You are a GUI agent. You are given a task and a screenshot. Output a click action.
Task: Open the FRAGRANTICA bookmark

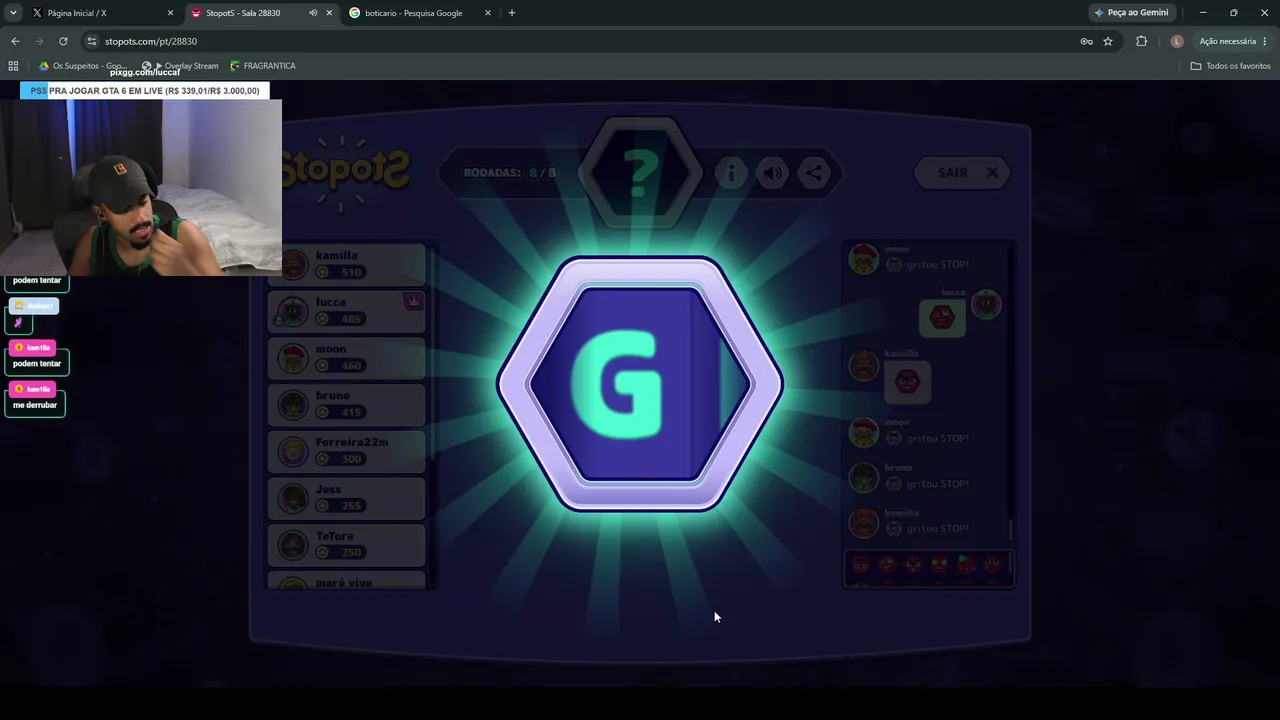point(263,66)
